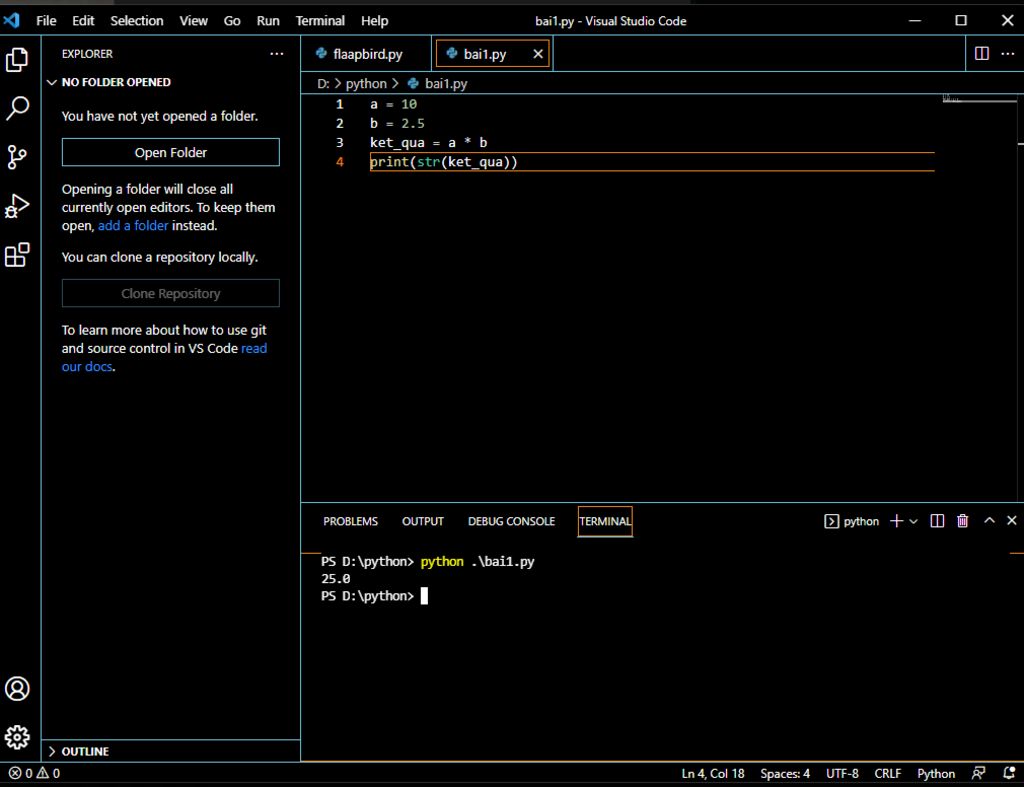Click code line 'ket_qua = a * b'

[x=428, y=142]
